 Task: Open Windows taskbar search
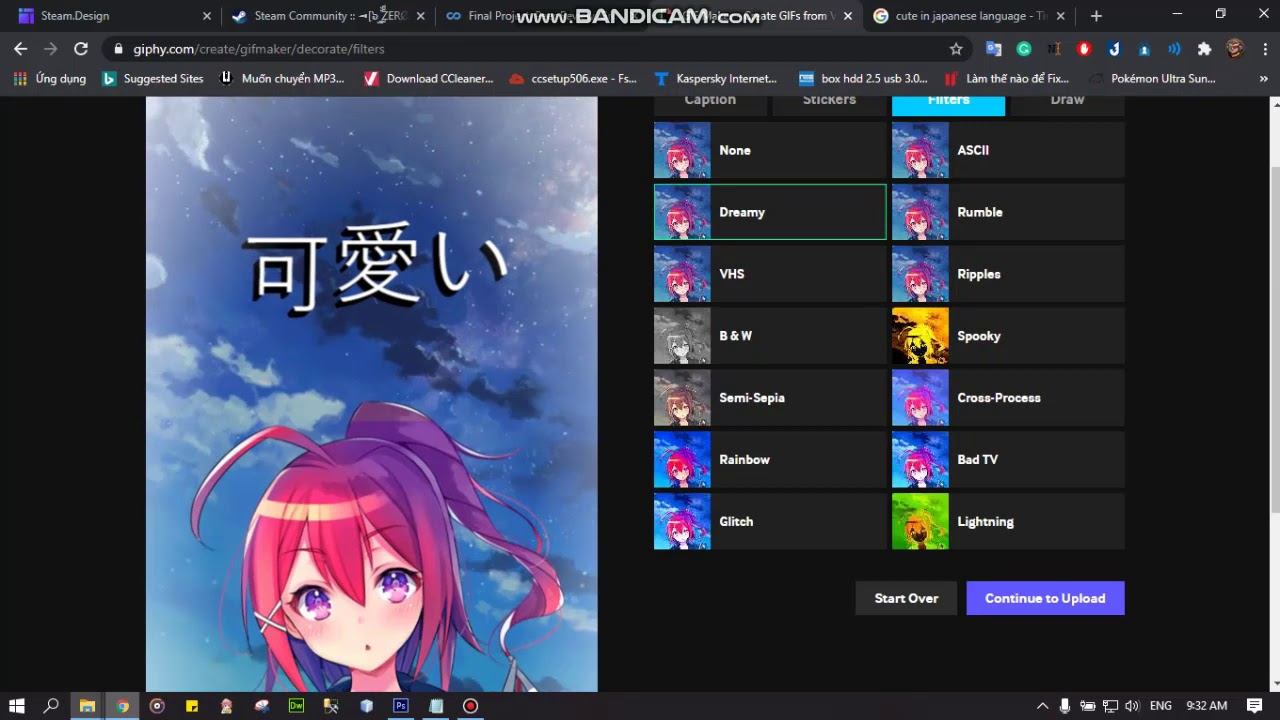51,705
